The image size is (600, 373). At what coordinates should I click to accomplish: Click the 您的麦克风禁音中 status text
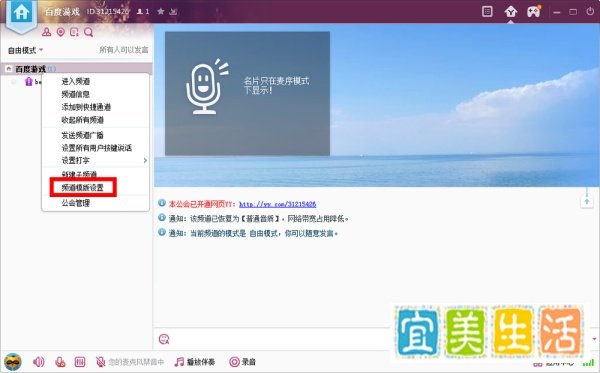[136, 362]
